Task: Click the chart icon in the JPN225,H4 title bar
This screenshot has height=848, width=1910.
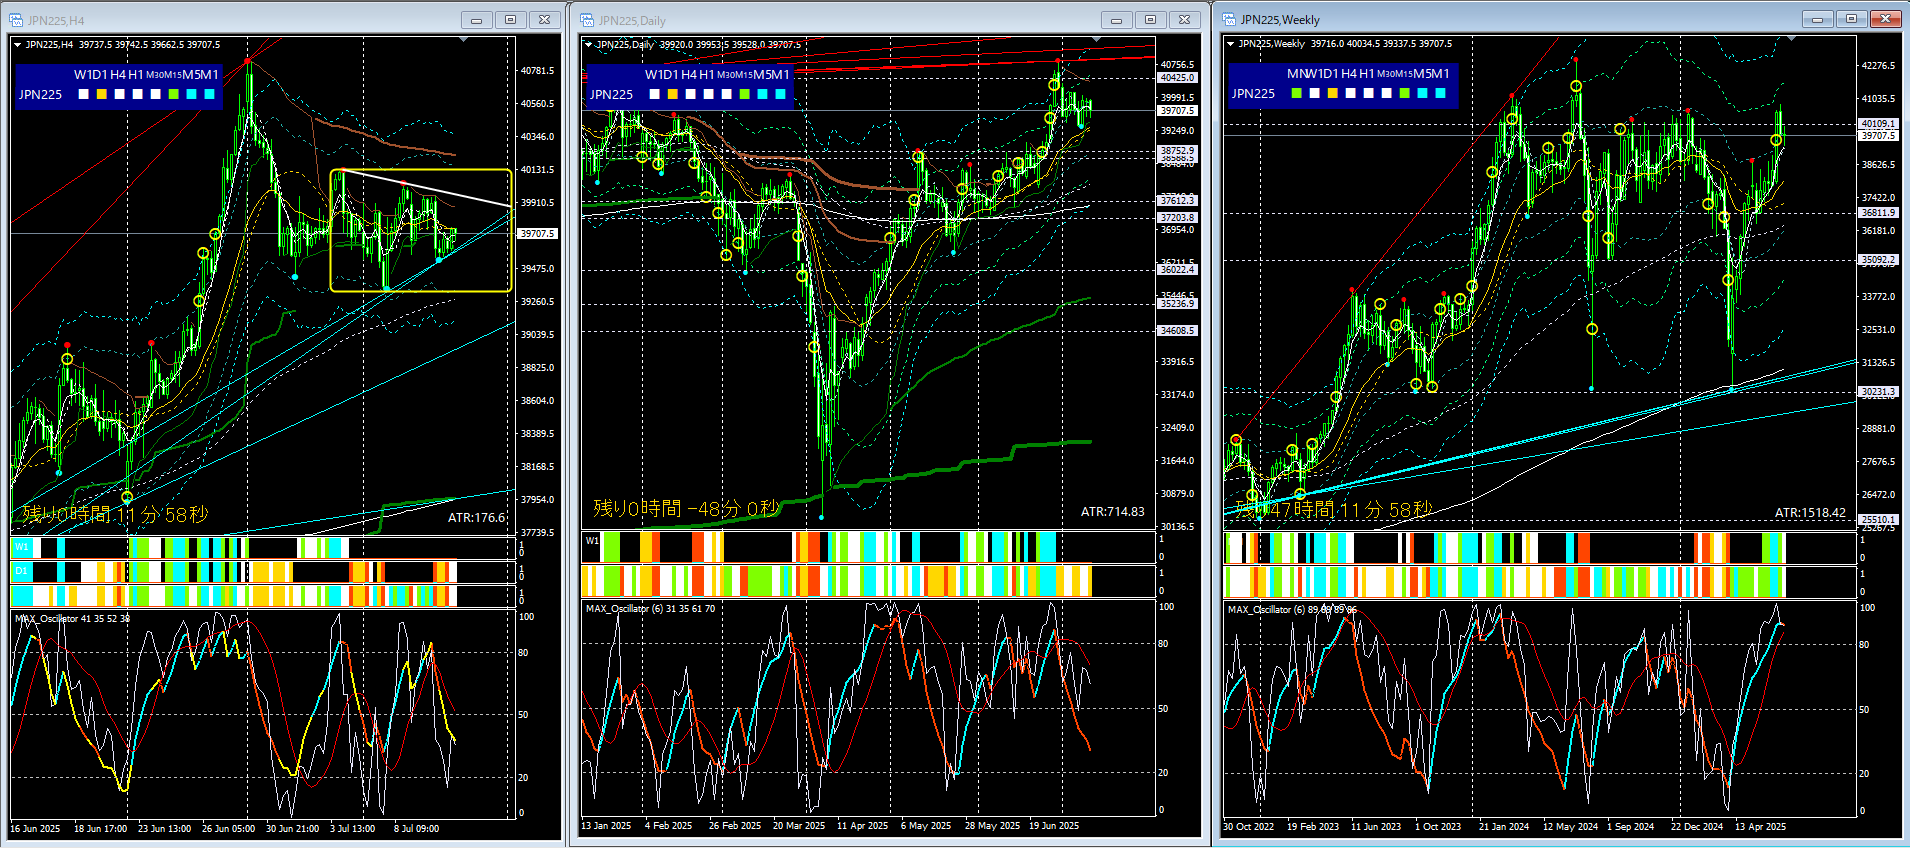Action: click(16, 20)
